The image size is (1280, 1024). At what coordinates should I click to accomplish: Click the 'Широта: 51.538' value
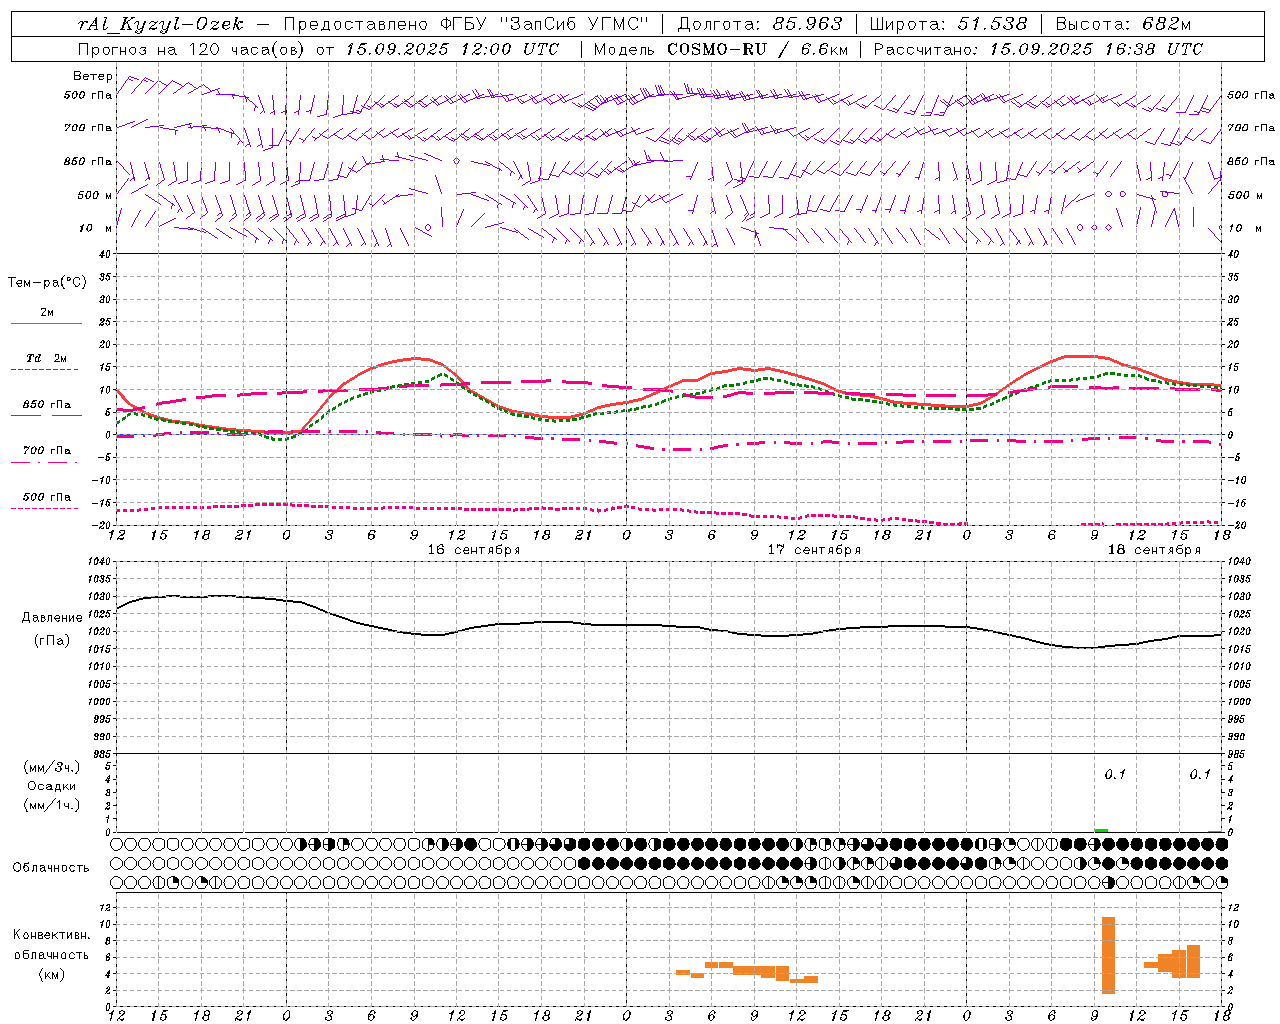948,25
